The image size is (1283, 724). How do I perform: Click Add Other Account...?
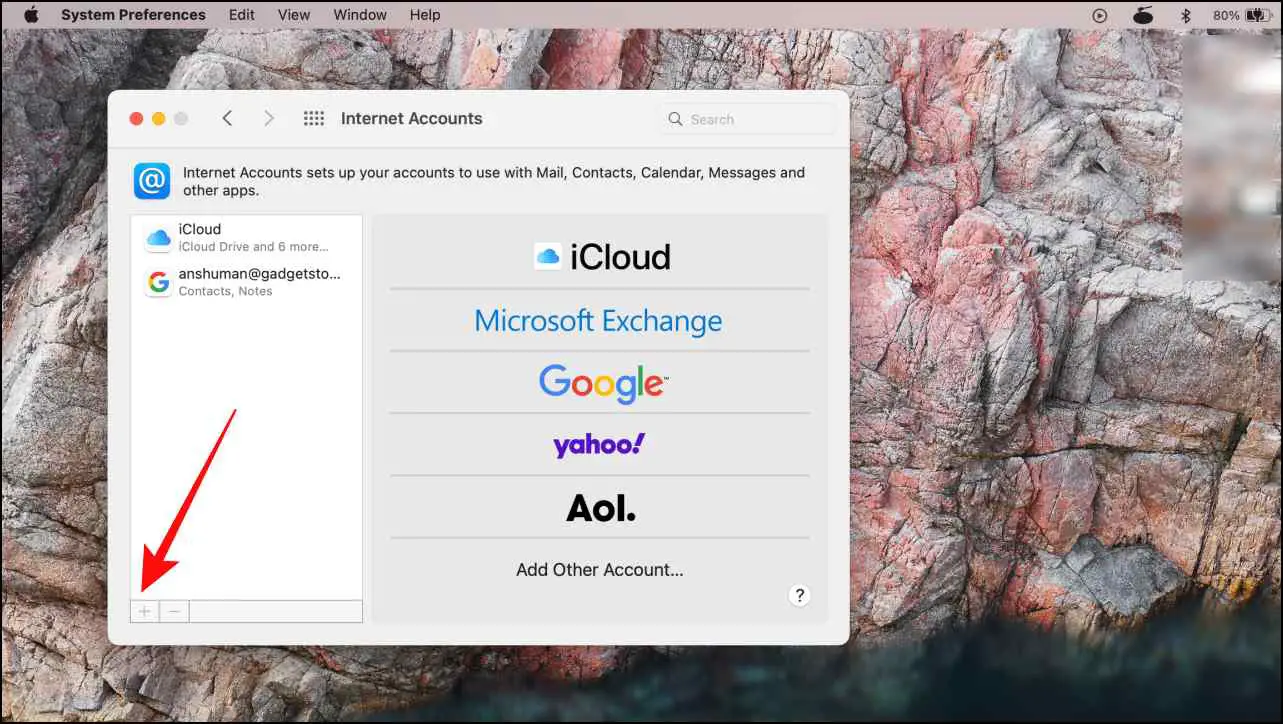tap(600, 570)
